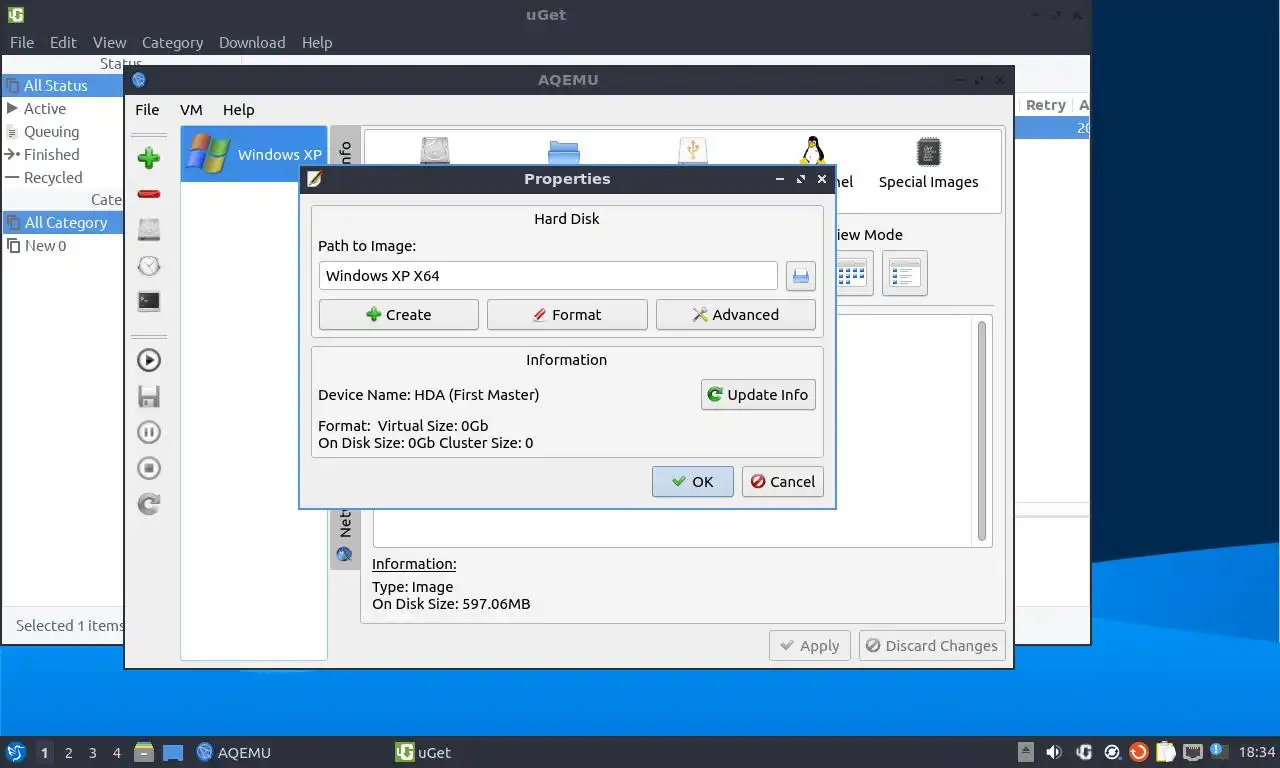Open volume control in system tray

click(x=1053, y=752)
